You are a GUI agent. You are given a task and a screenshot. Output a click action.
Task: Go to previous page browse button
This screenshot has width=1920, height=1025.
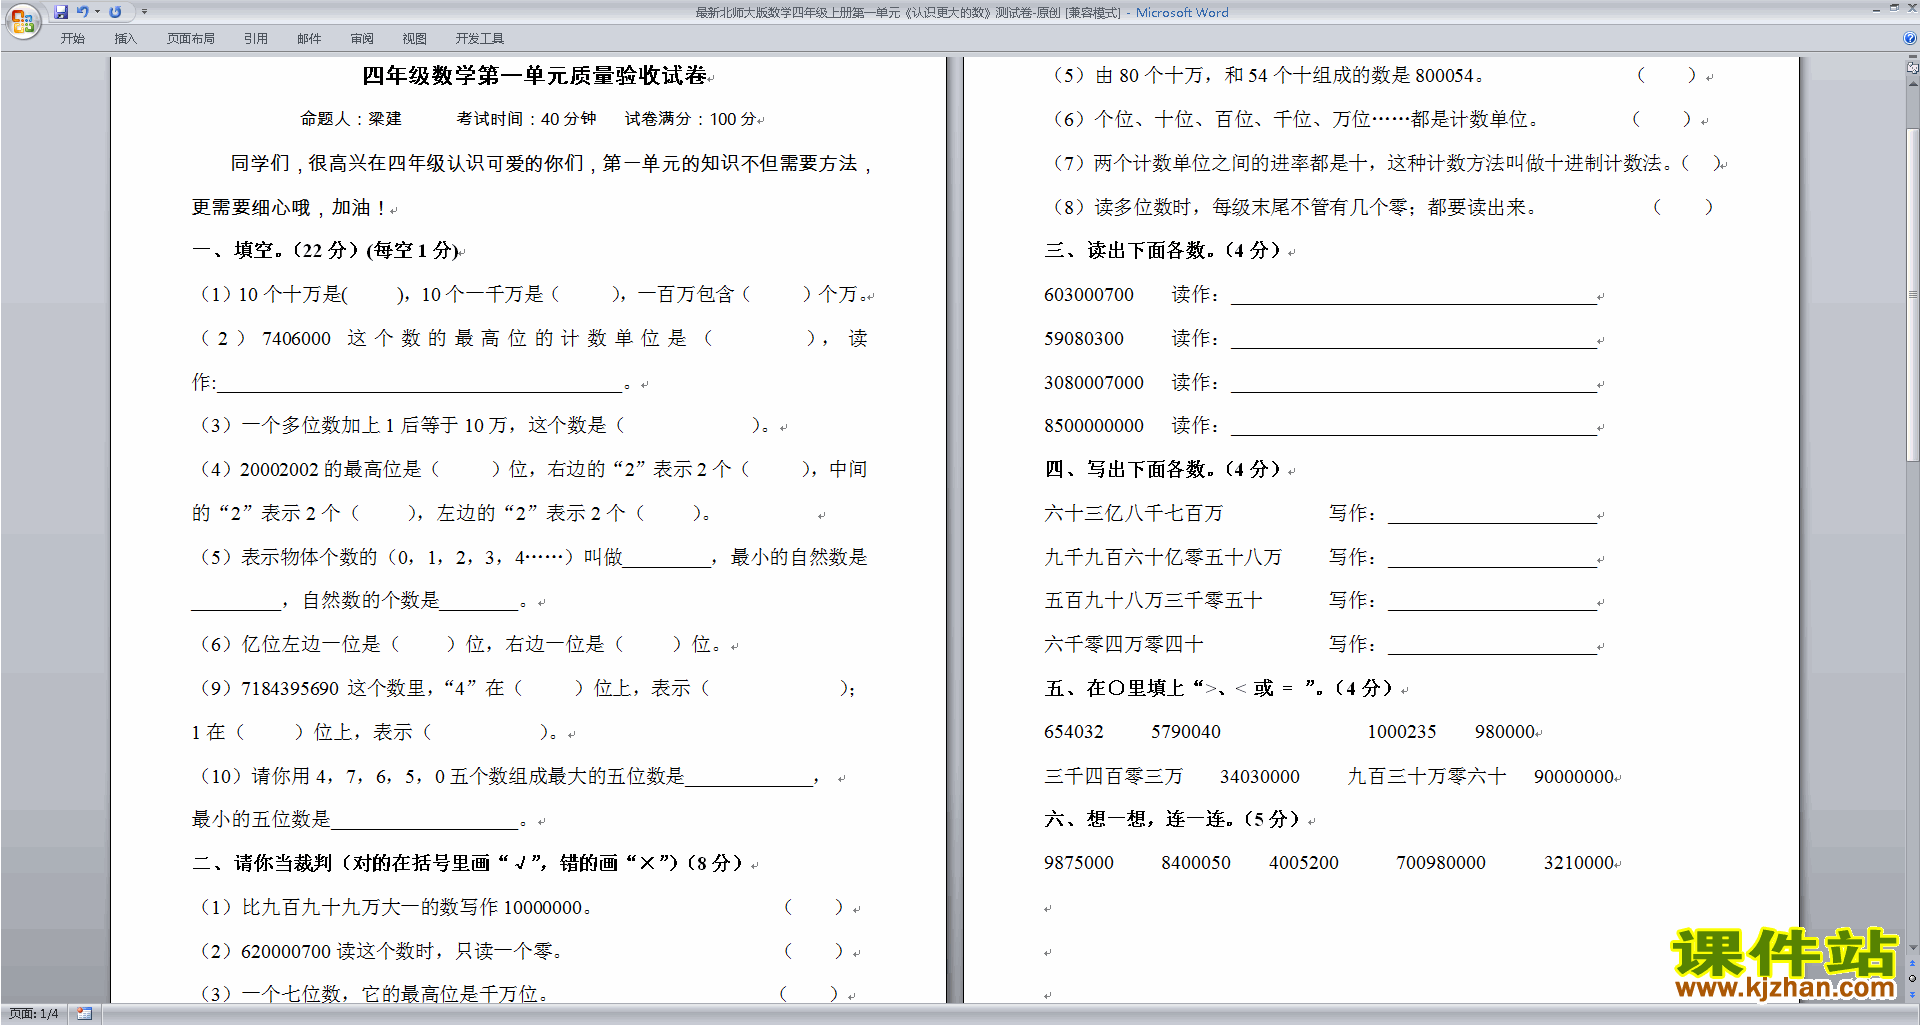pos(1912,964)
